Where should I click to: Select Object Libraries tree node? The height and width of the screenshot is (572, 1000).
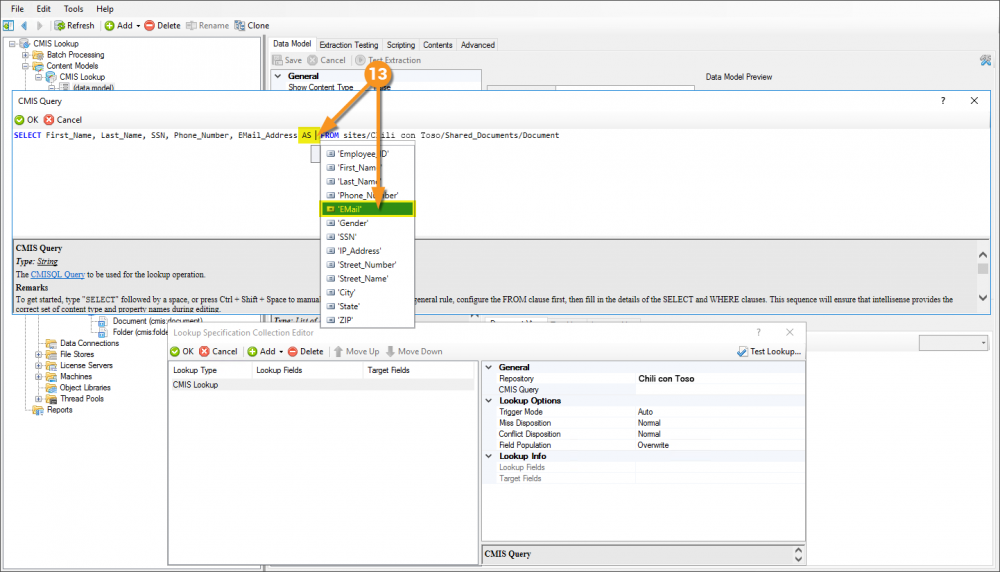pos(85,388)
